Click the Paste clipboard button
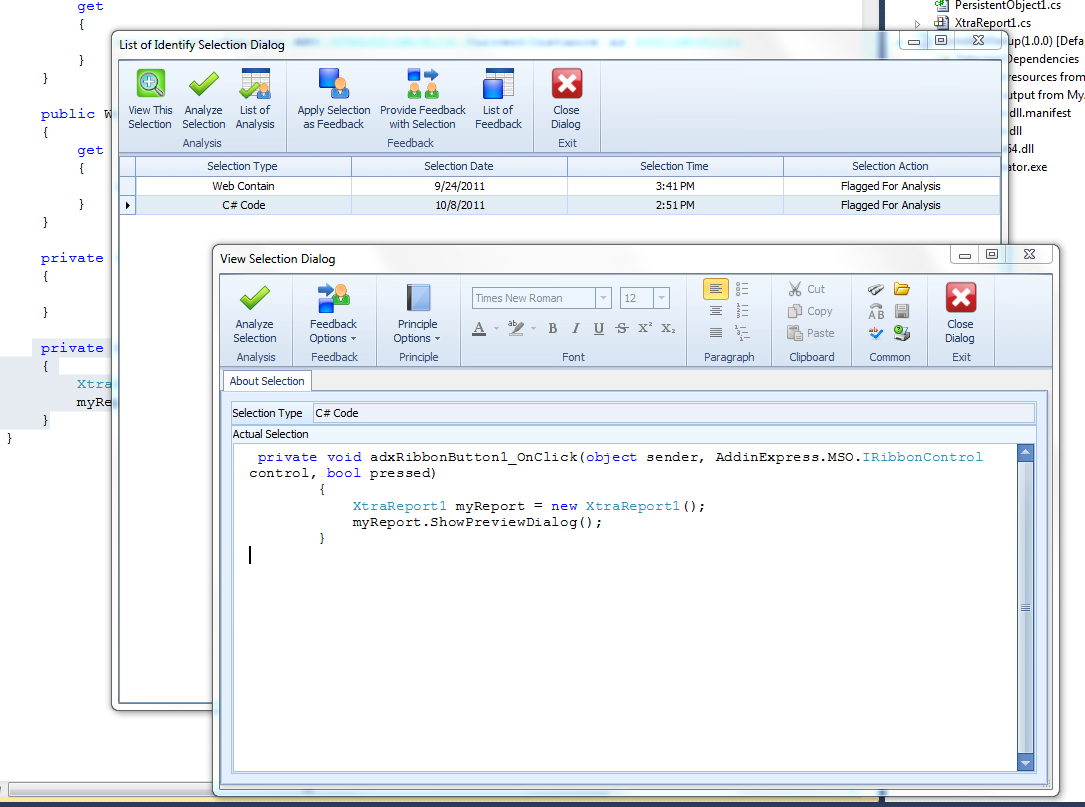 [811, 333]
